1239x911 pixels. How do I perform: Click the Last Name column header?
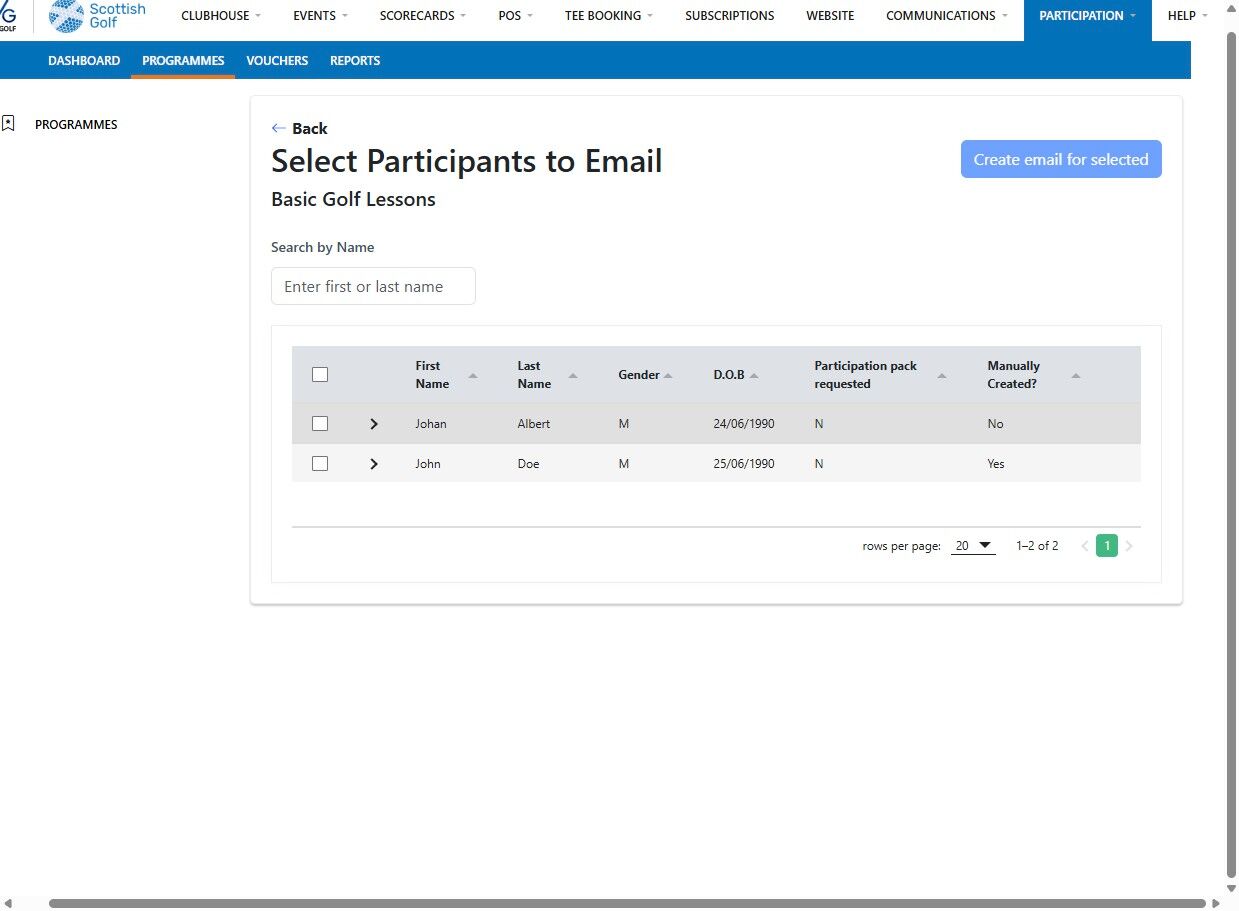tap(534, 375)
